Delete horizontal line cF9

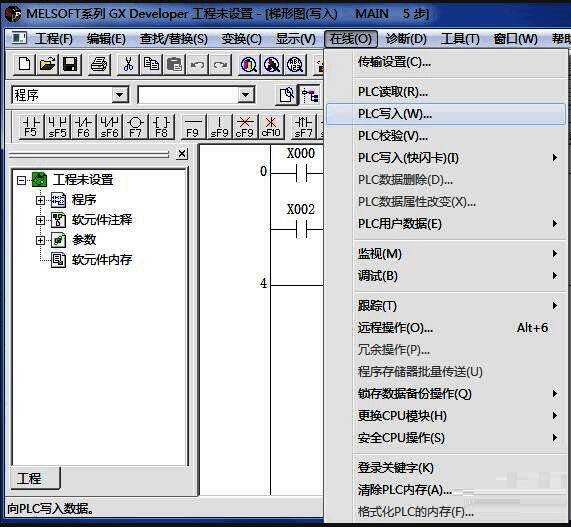pyautogui.click(x=245, y=127)
